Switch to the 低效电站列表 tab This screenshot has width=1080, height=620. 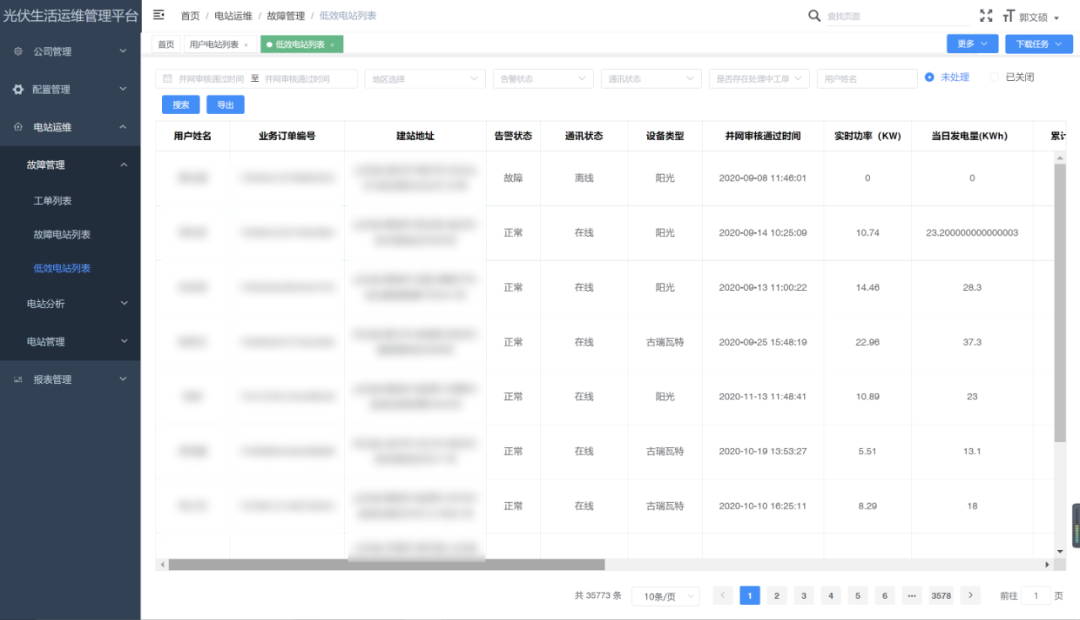point(300,44)
